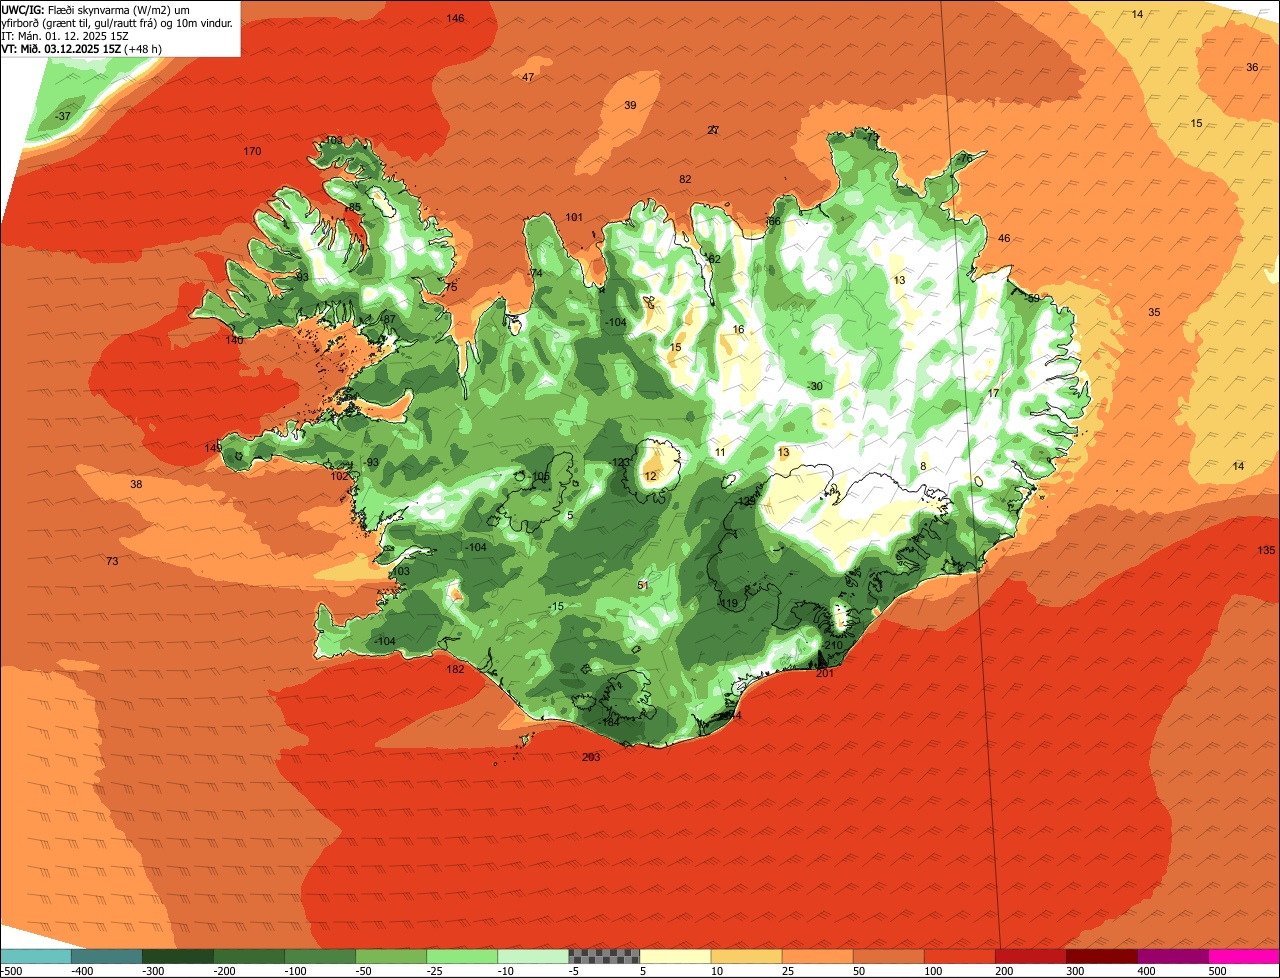Click the light teal -500 to -400 legend swatch
The width and height of the screenshot is (1280, 978).
point(36,956)
